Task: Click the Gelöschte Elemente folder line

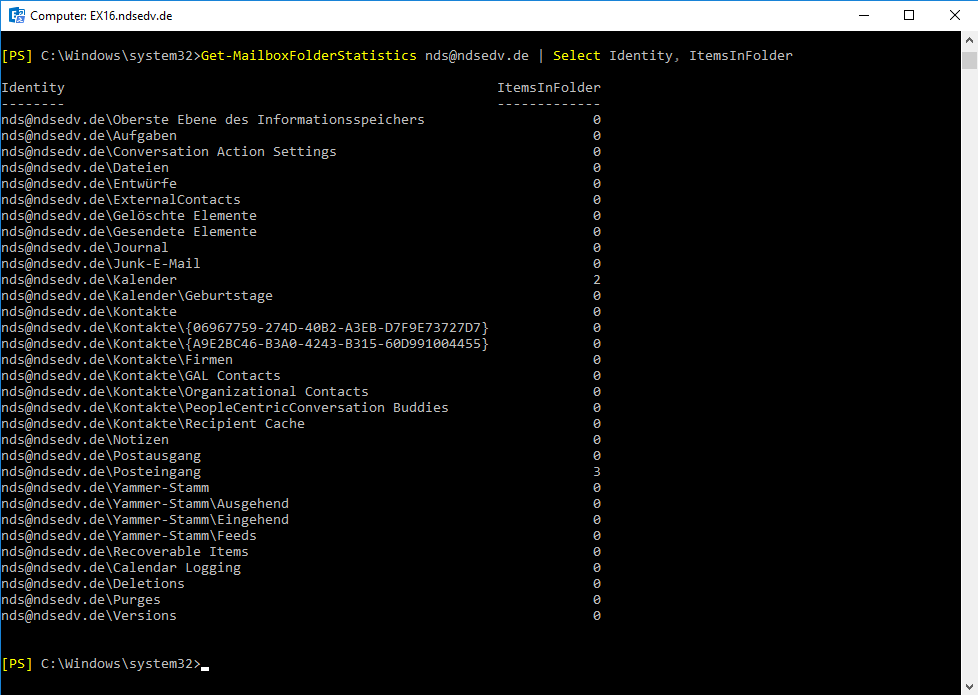Action: 129,216
